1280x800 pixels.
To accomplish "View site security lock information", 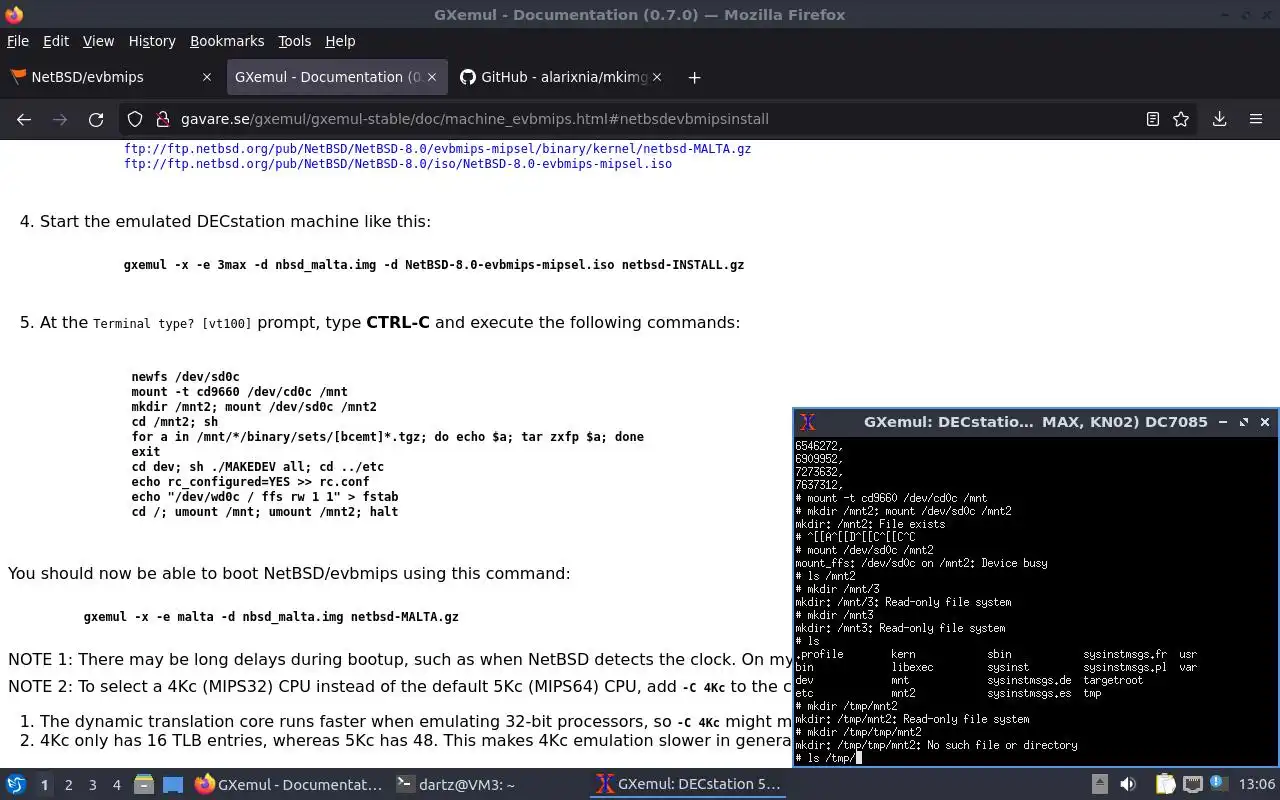I will 162,119.
